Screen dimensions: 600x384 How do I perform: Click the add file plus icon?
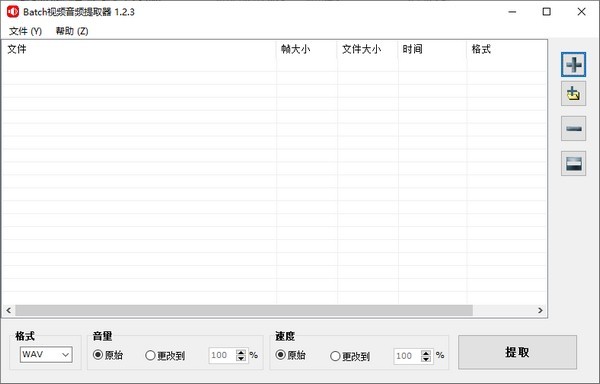pyautogui.click(x=573, y=65)
